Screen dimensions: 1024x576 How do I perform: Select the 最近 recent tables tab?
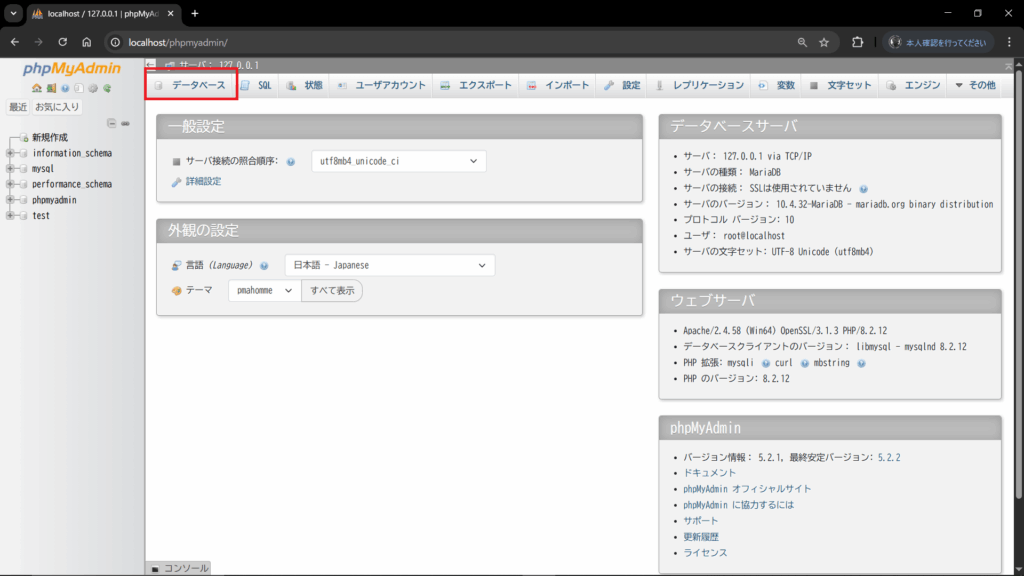tap(18, 107)
